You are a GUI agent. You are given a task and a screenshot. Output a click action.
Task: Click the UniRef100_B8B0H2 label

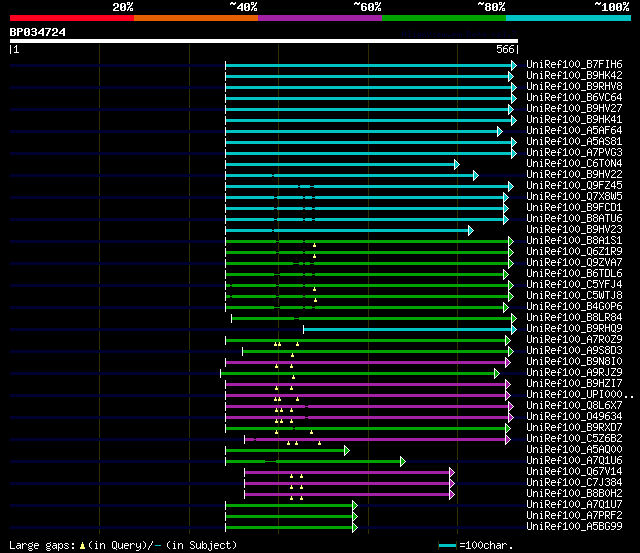coord(574,494)
